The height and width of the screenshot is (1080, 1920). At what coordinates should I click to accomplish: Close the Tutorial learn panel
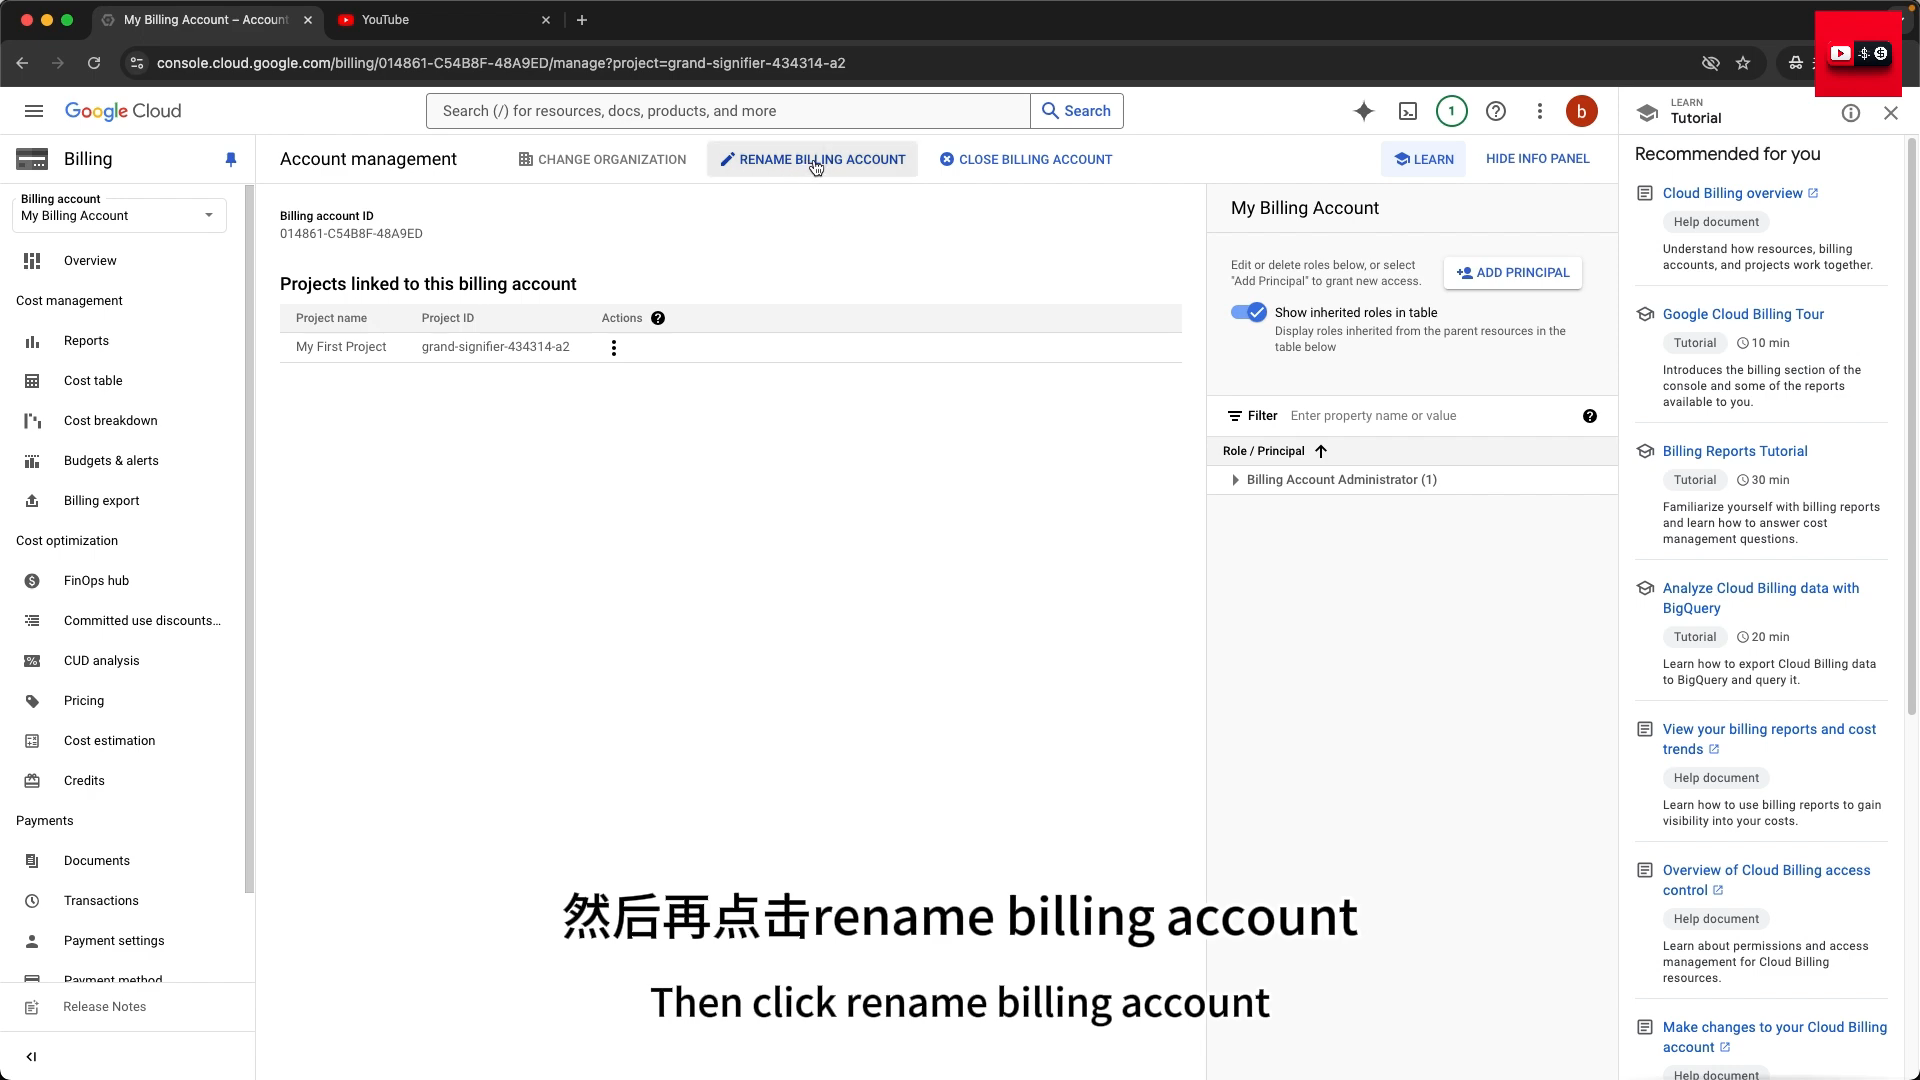click(1891, 113)
